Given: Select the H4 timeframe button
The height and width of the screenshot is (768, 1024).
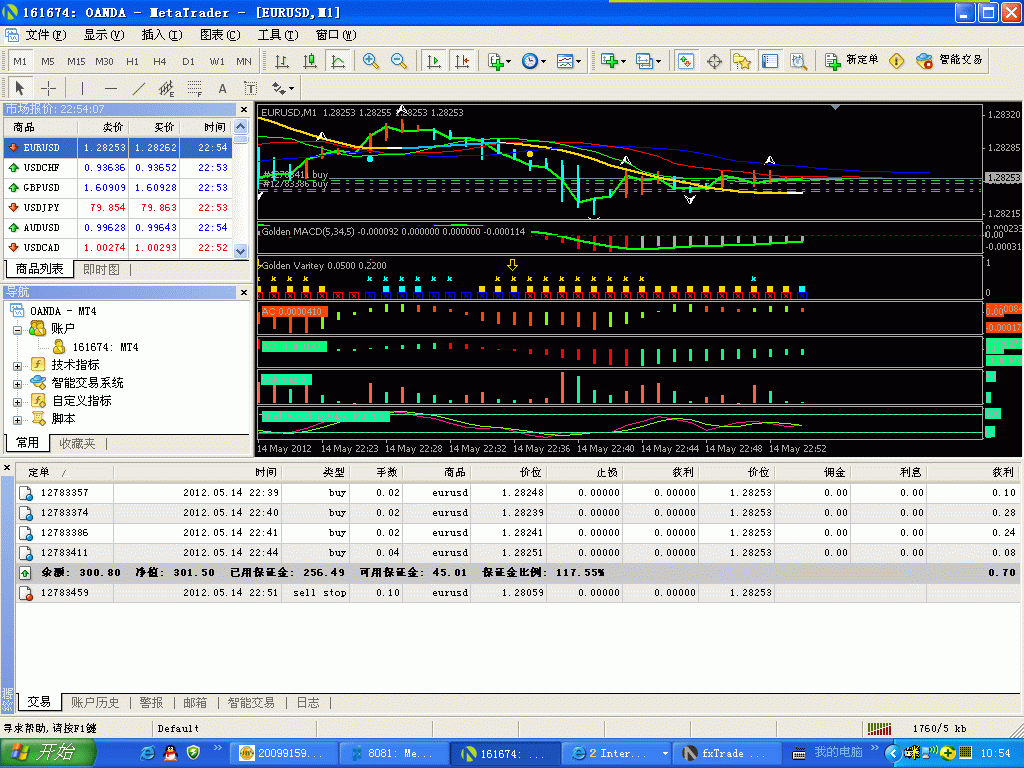Looking at the screenshot, I should pyautogui.click(x=160, y=61).
